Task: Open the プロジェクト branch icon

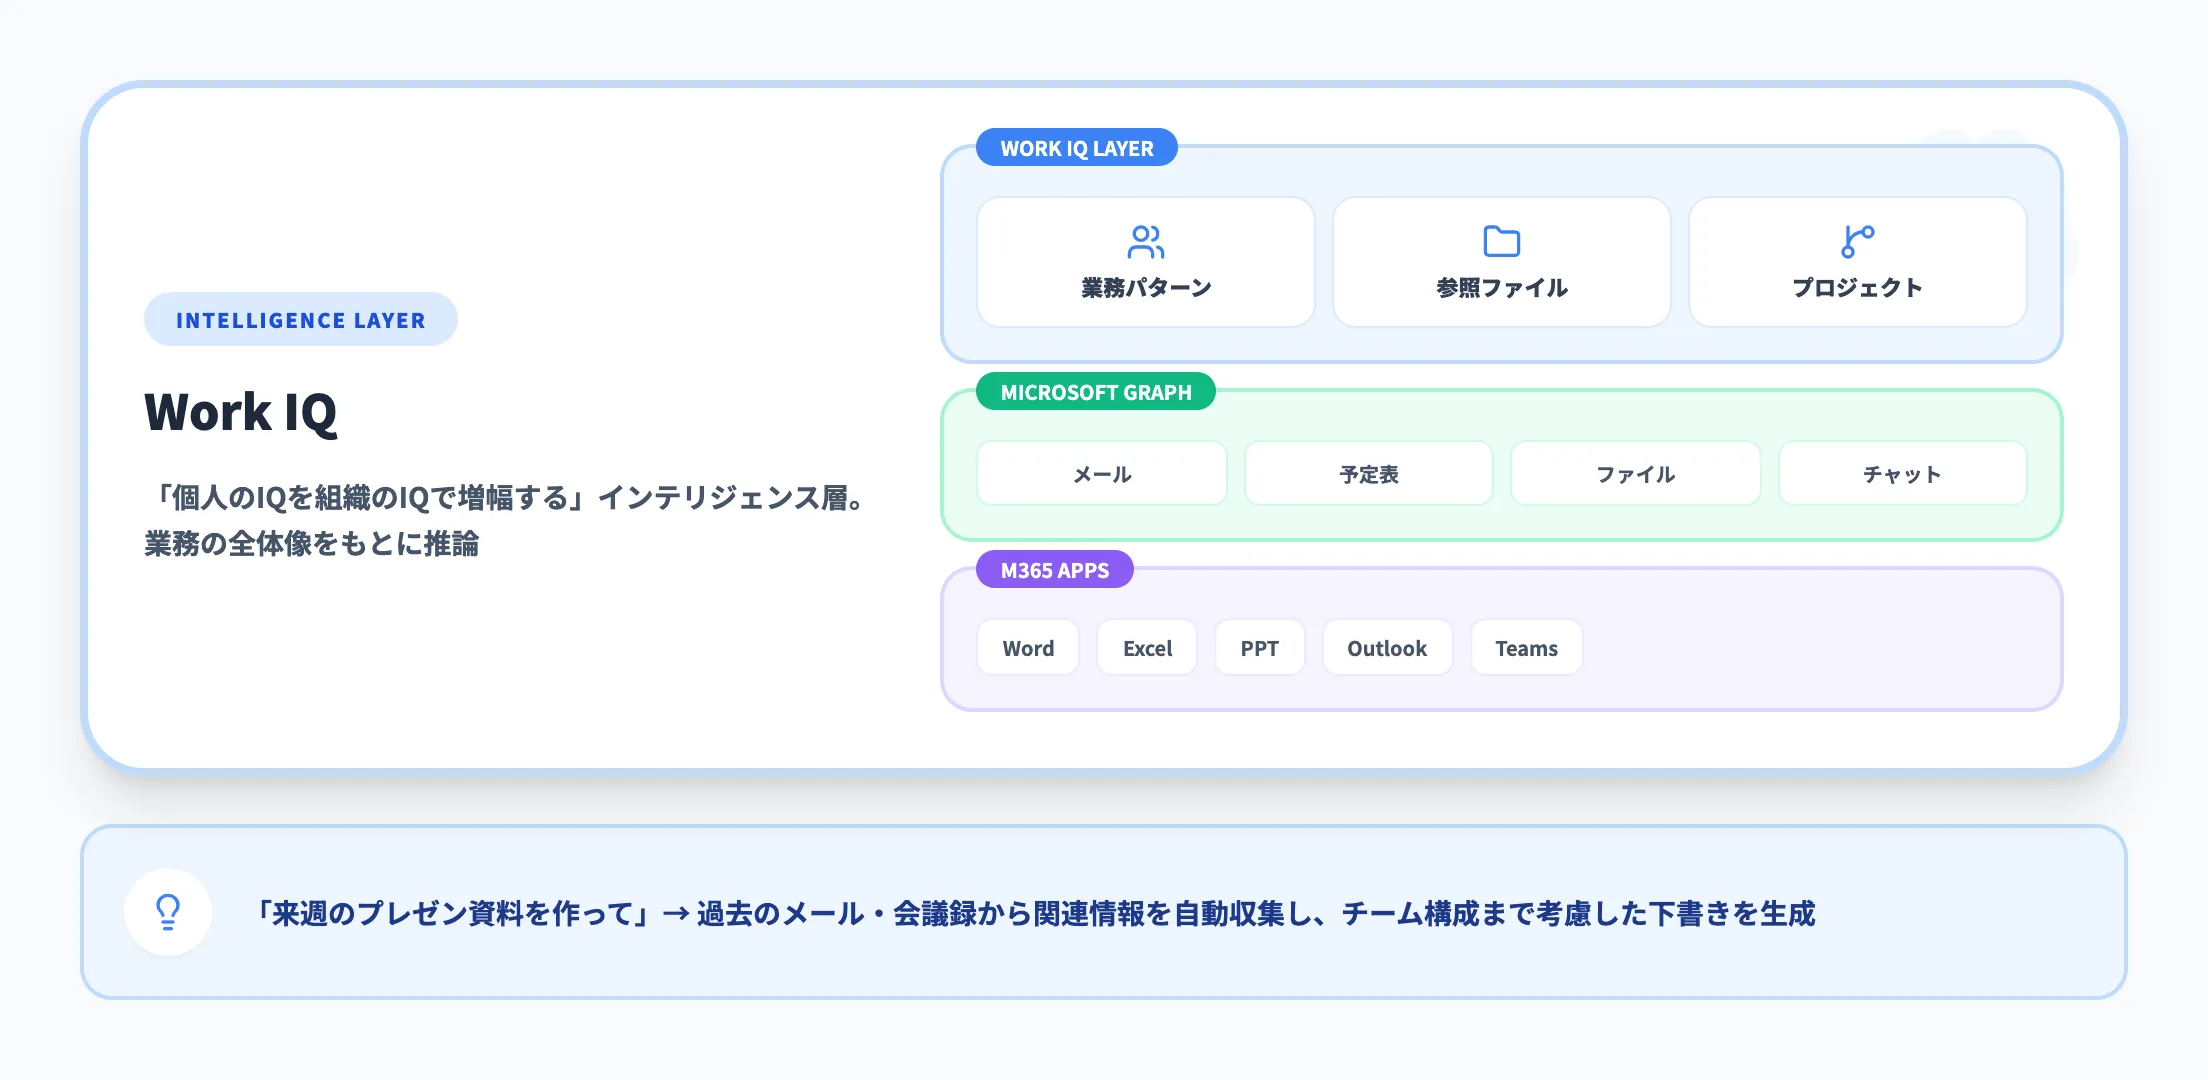Action: (x=1858, y=240)
